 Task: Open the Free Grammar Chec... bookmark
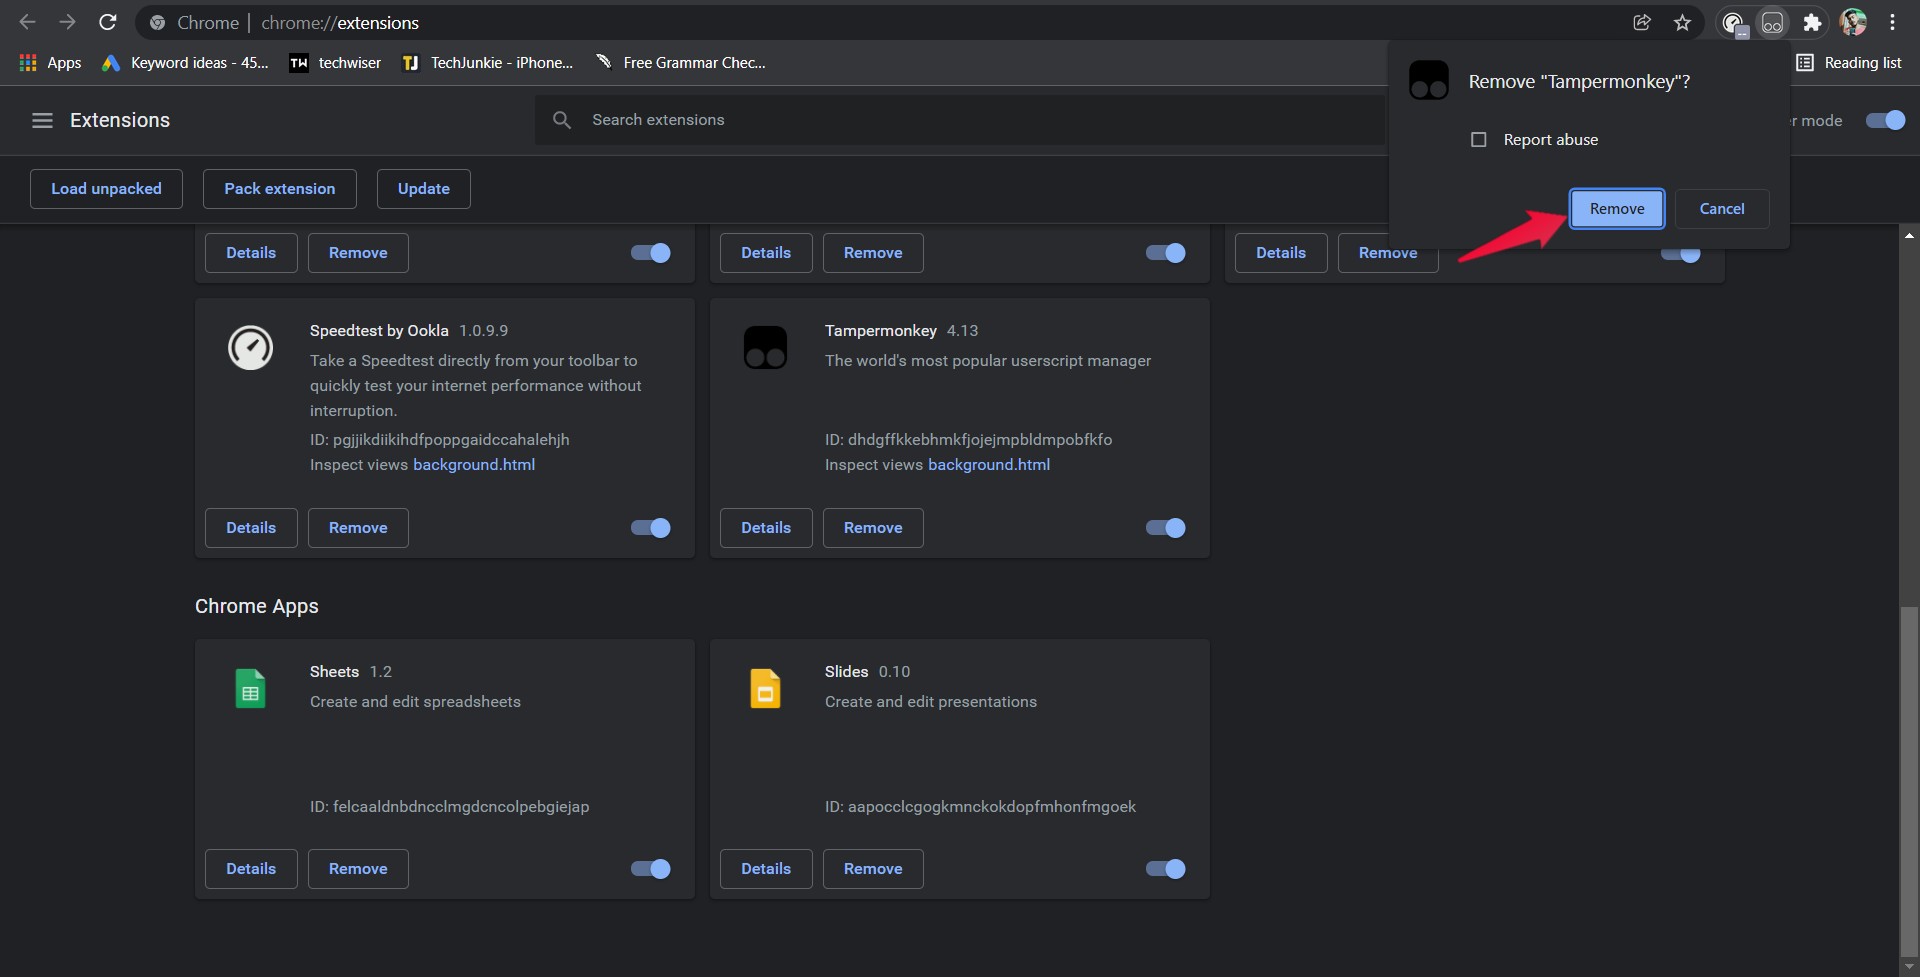pos(680,62)
